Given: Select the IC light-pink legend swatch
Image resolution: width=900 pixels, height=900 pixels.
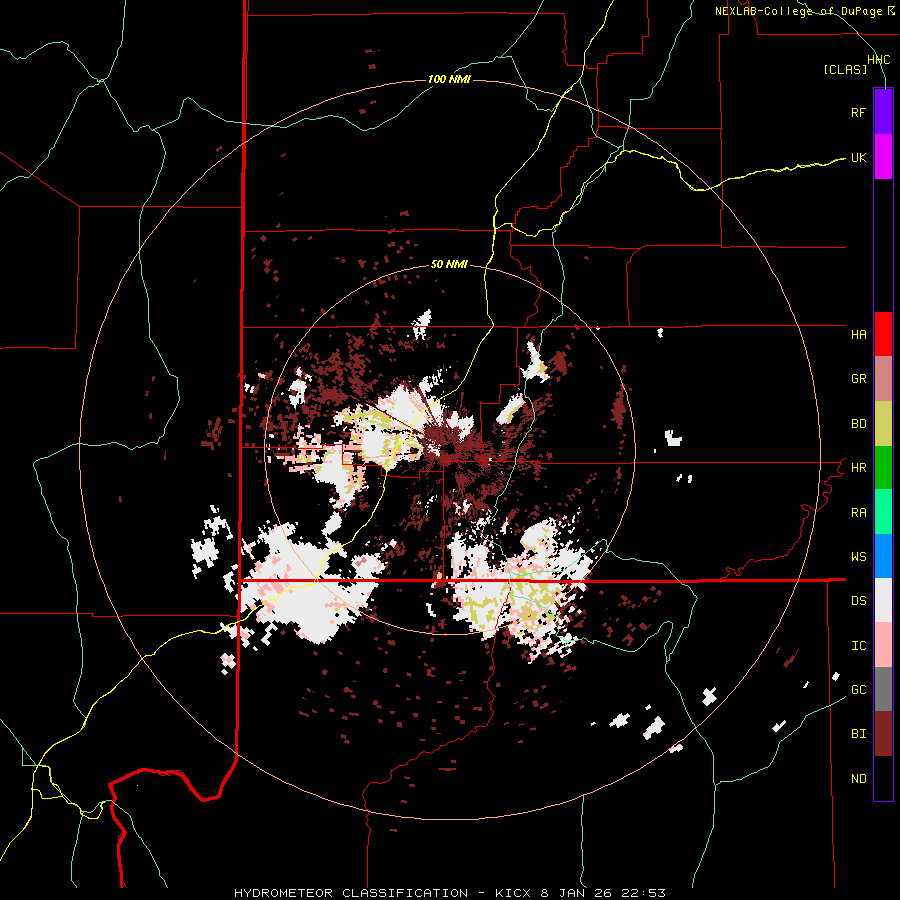Looking at the screenshot, I should (883, 645).
